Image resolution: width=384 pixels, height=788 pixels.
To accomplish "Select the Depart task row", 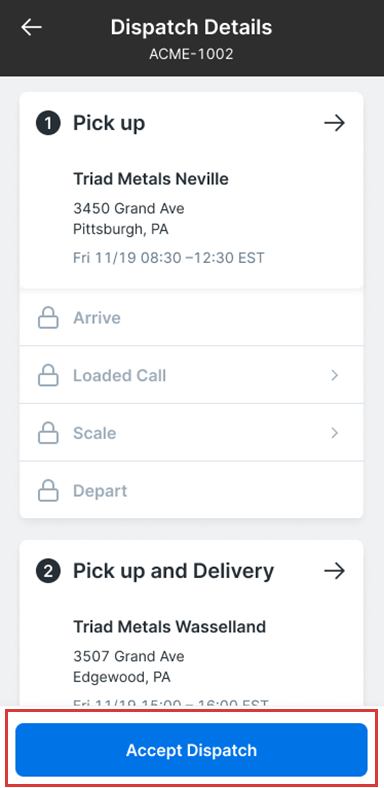I will click(x=191, y=490).
